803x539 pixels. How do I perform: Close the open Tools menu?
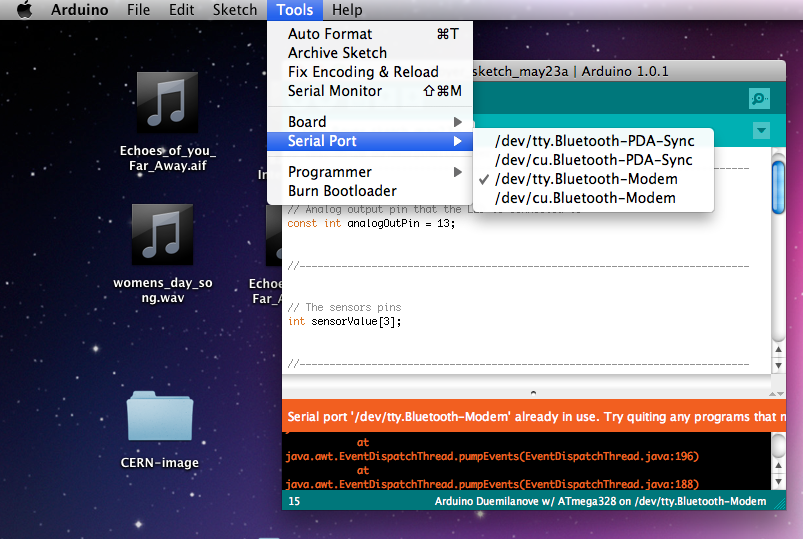(294, 10)
